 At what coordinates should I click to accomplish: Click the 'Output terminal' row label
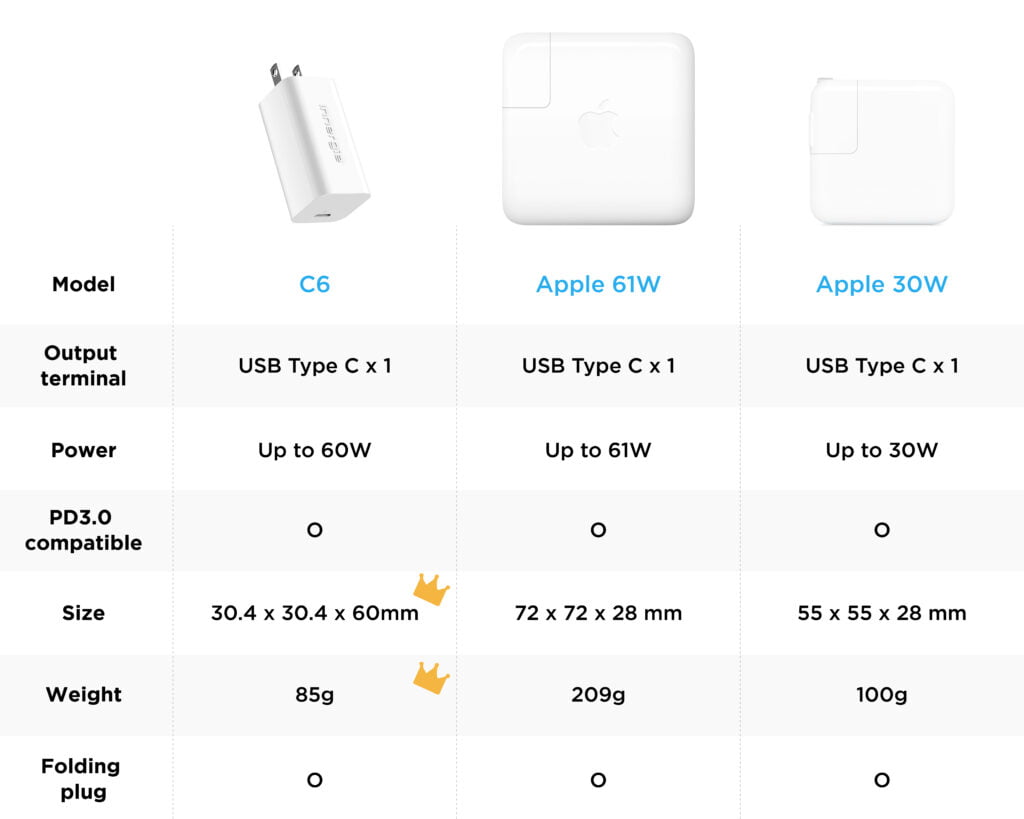pyautogui.click(x=84, y=366)
